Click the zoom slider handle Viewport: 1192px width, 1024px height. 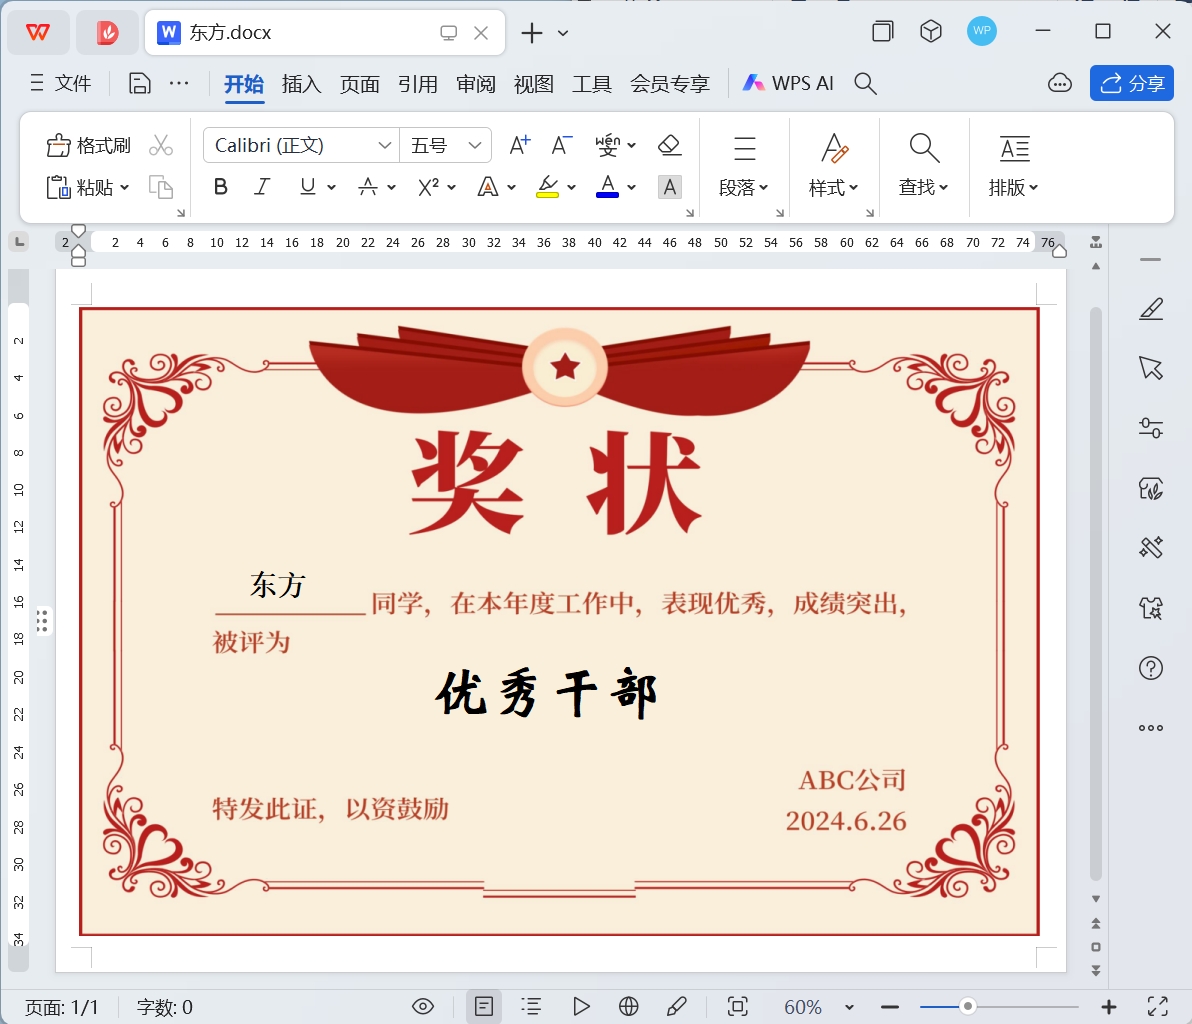(967, 1007)
